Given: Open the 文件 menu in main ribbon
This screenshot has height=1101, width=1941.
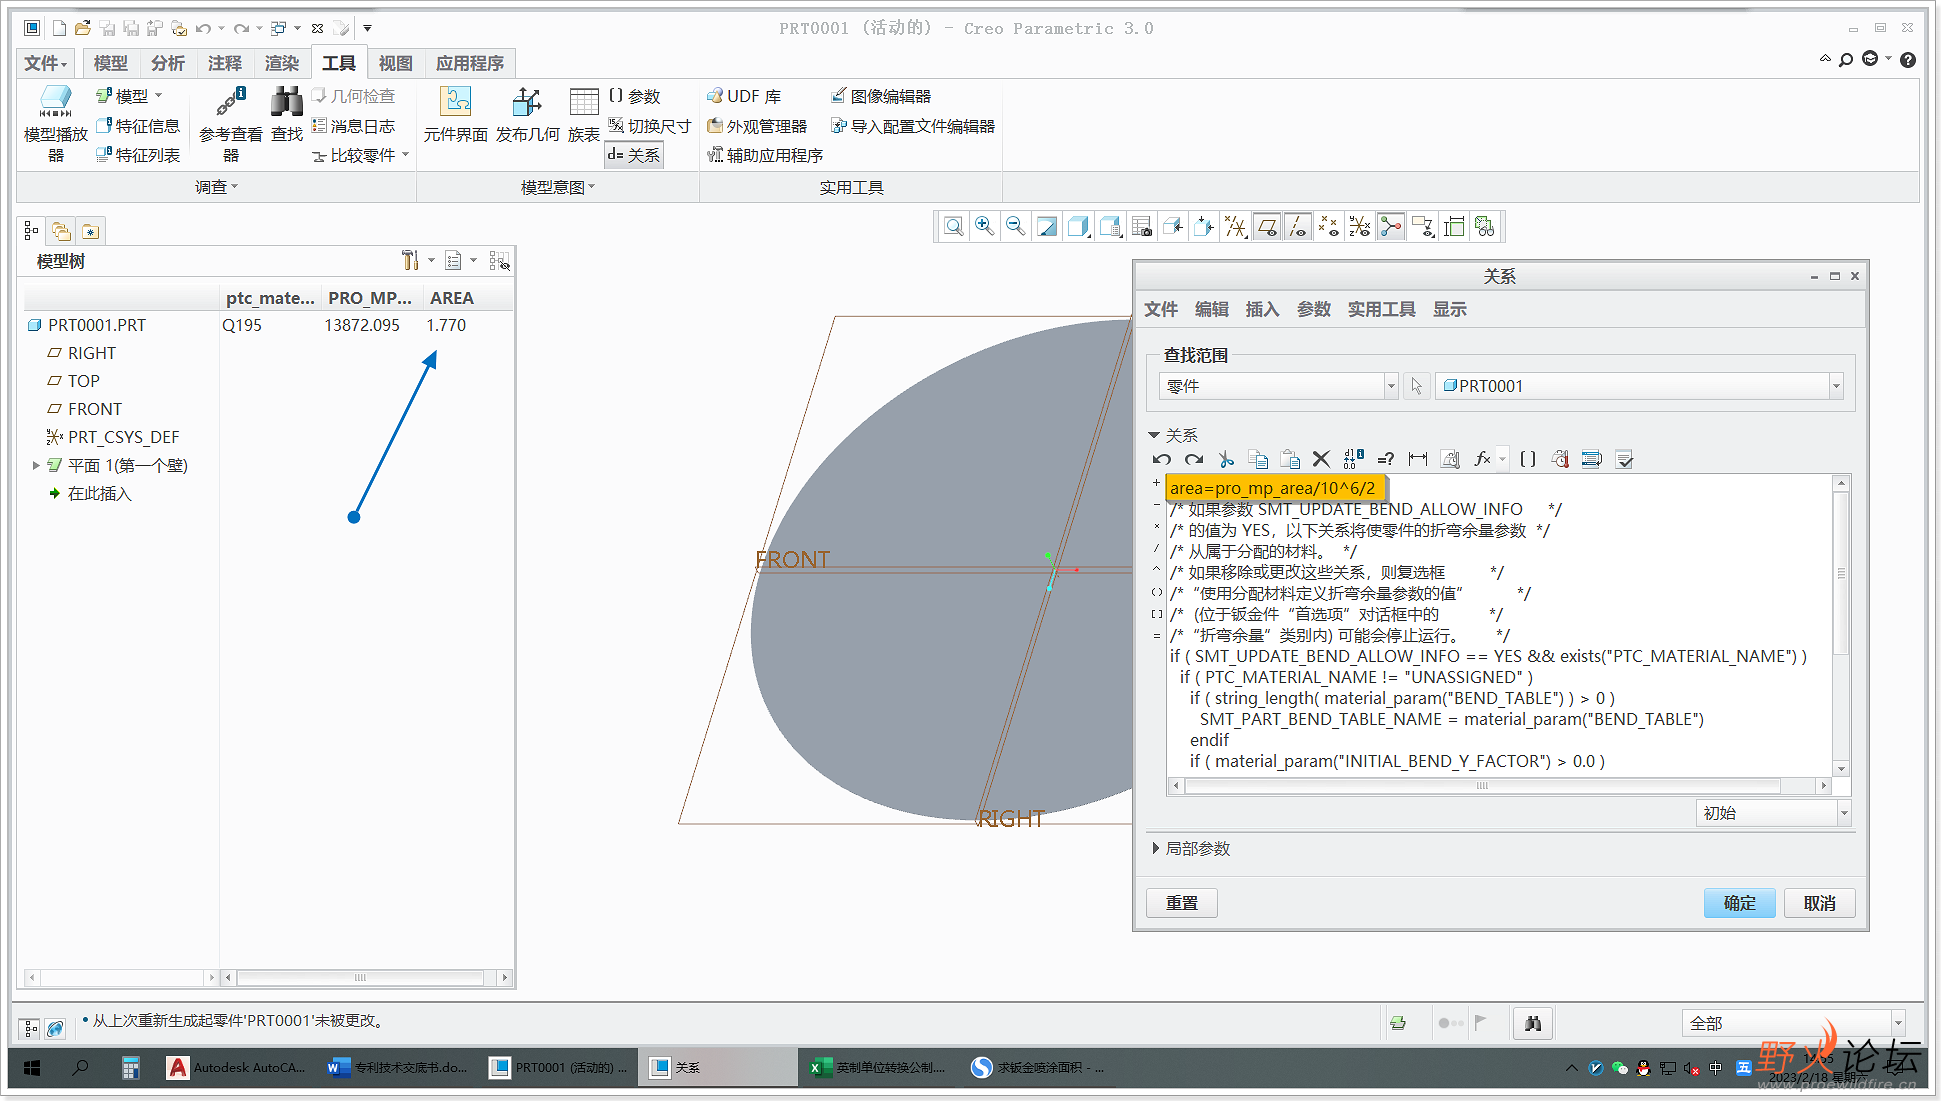Looking at the screenshot, I should (46, 63).
